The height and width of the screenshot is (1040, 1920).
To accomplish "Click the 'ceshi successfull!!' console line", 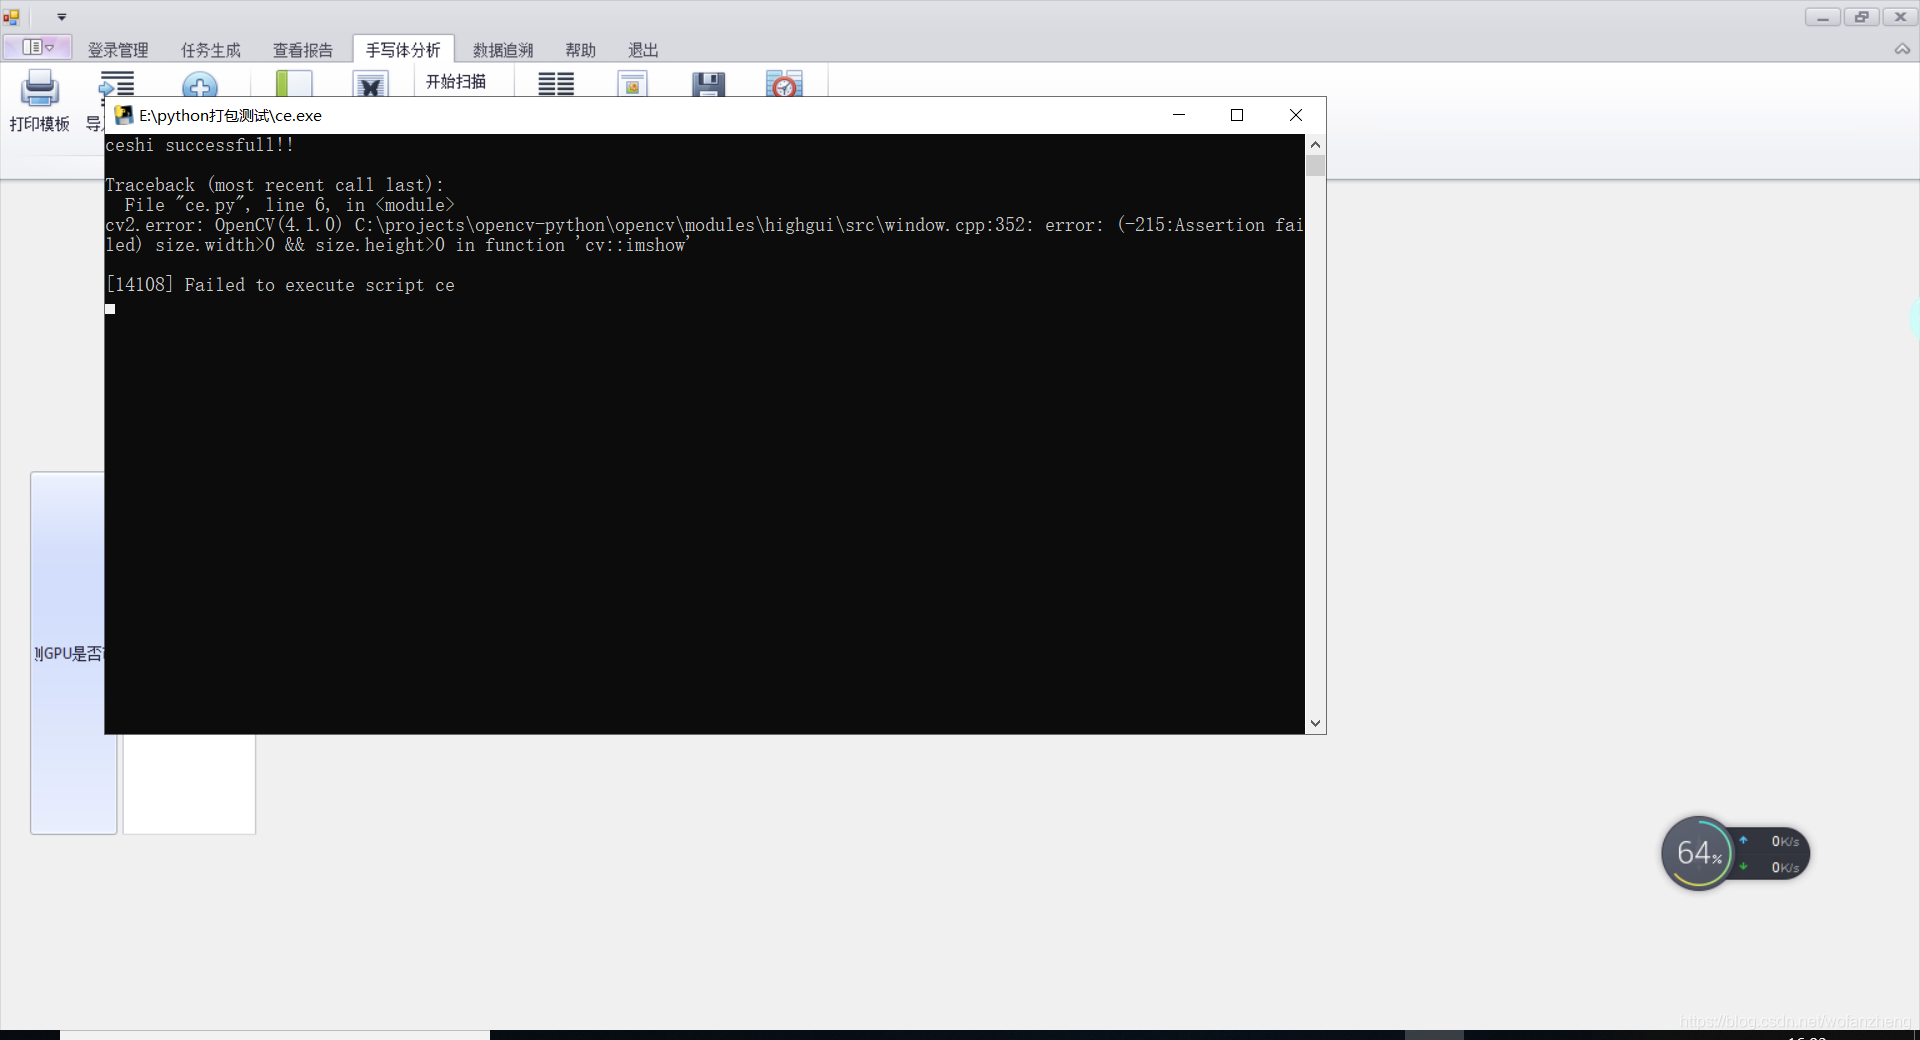I will click(200, 145).
